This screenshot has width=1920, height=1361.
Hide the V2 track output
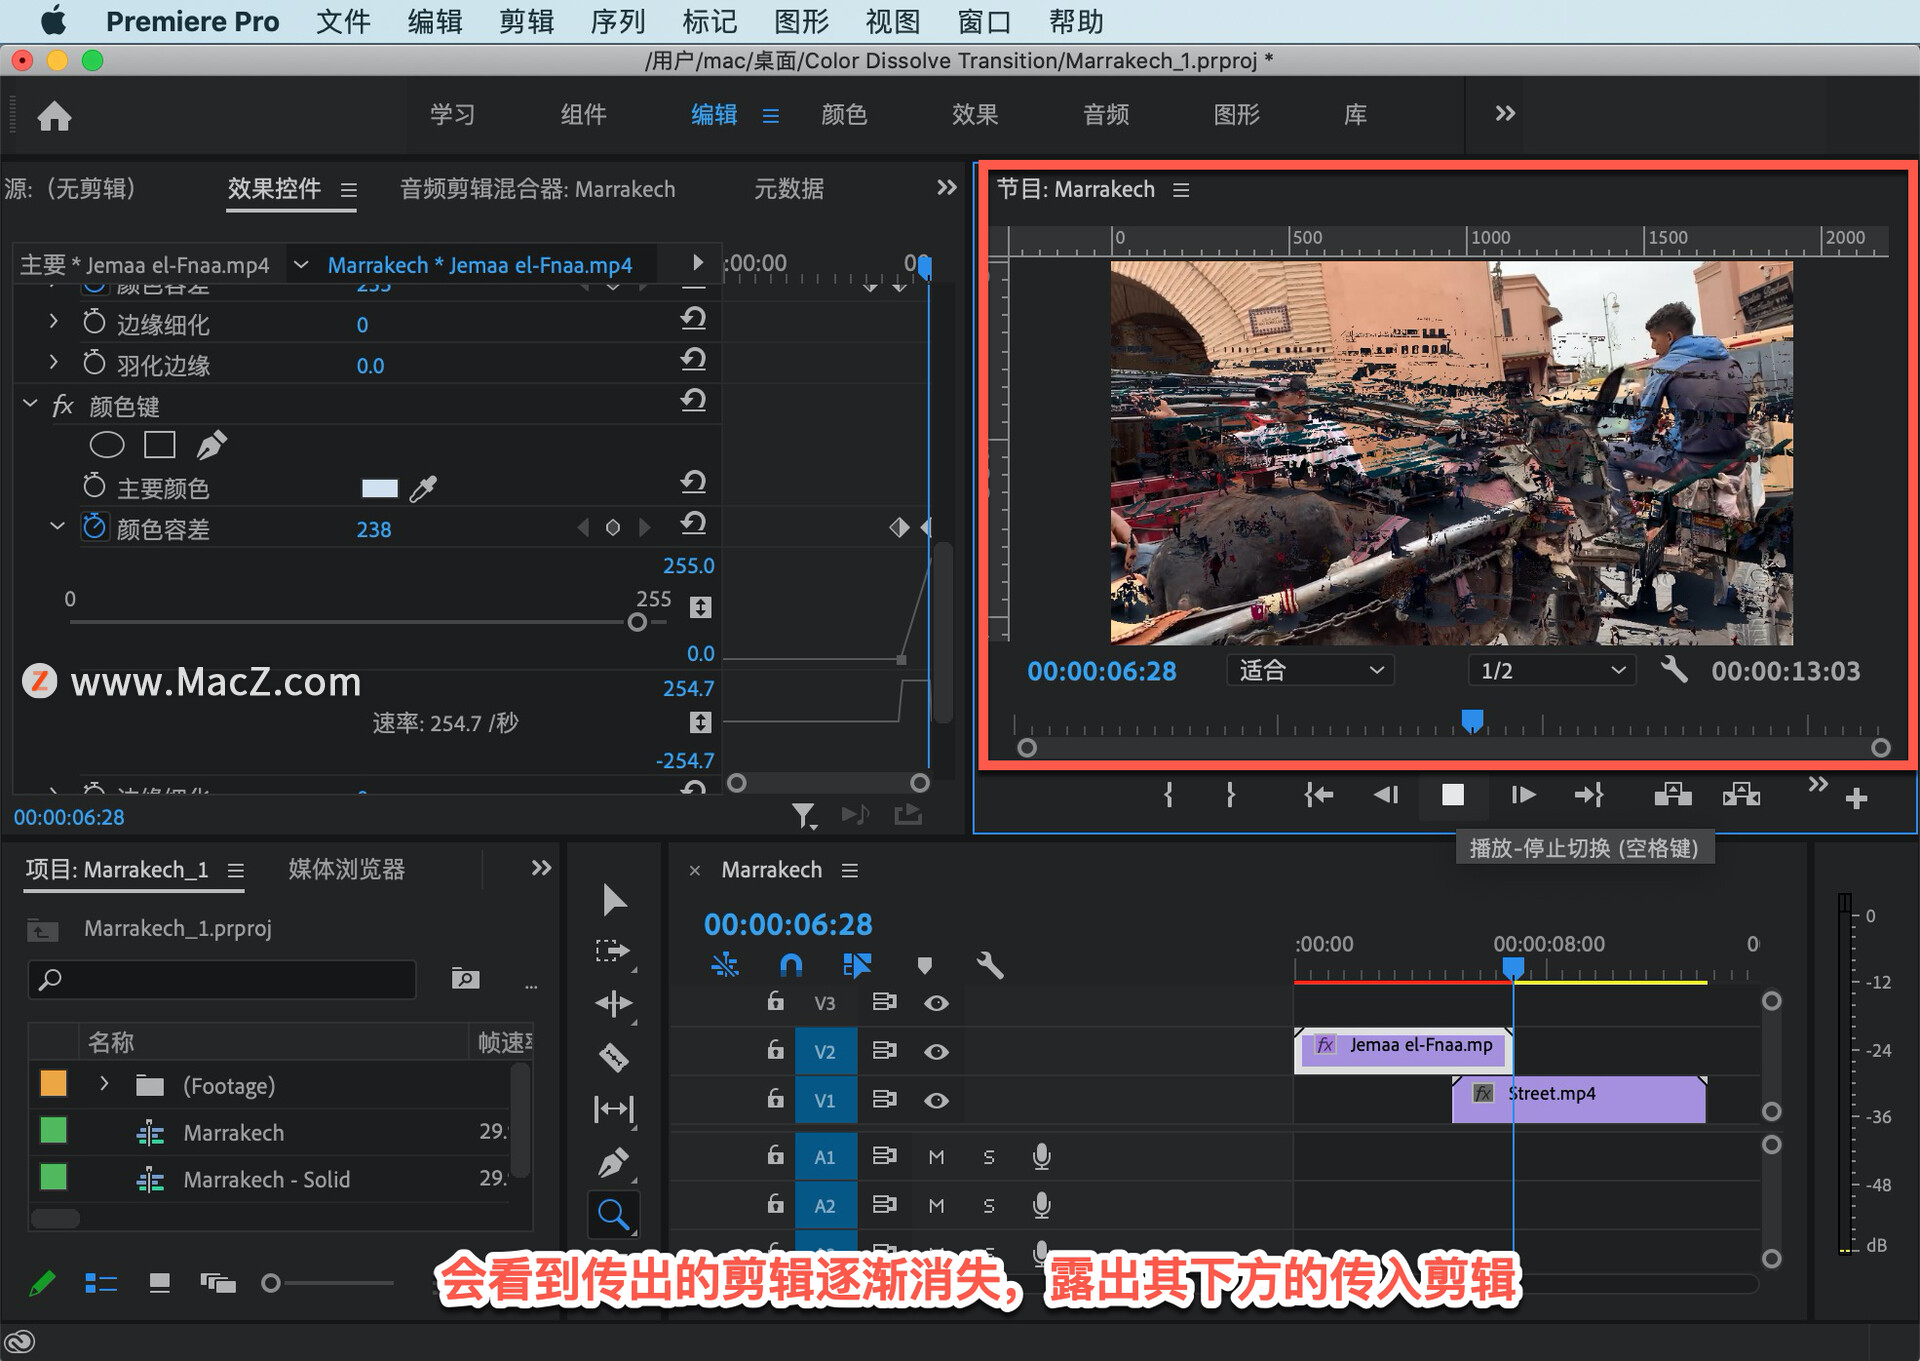(936, 1051)
